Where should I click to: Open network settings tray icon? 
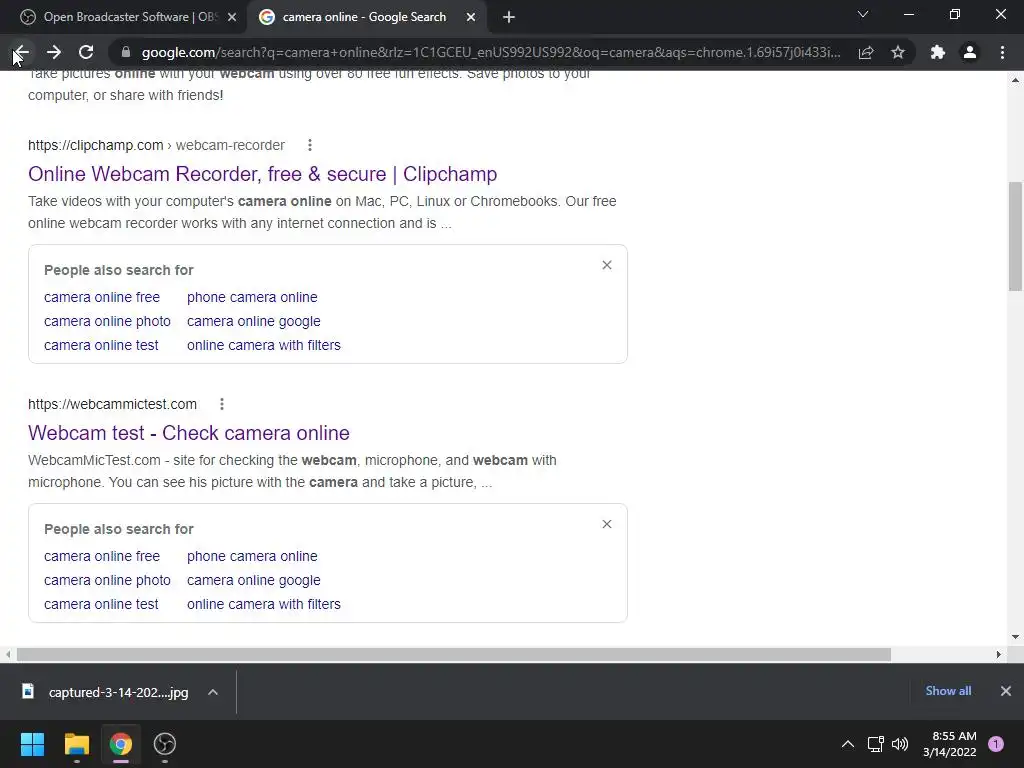(876, 744)
